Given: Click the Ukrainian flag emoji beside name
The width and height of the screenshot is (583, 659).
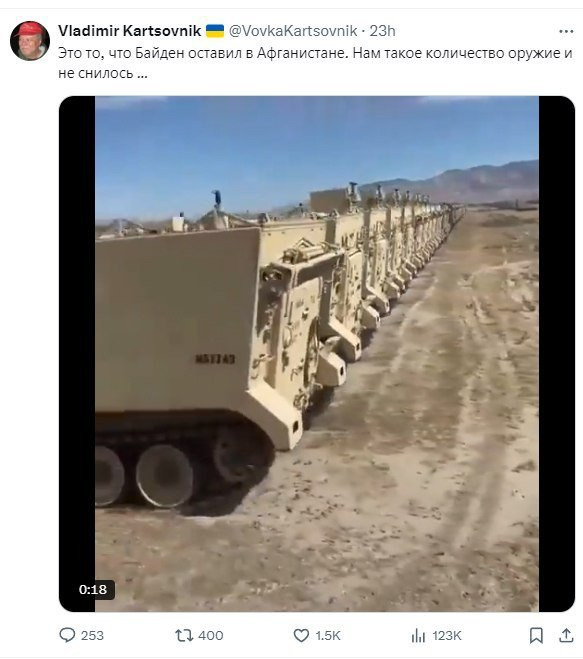Looking at the screenshot, I should [215, 31].
